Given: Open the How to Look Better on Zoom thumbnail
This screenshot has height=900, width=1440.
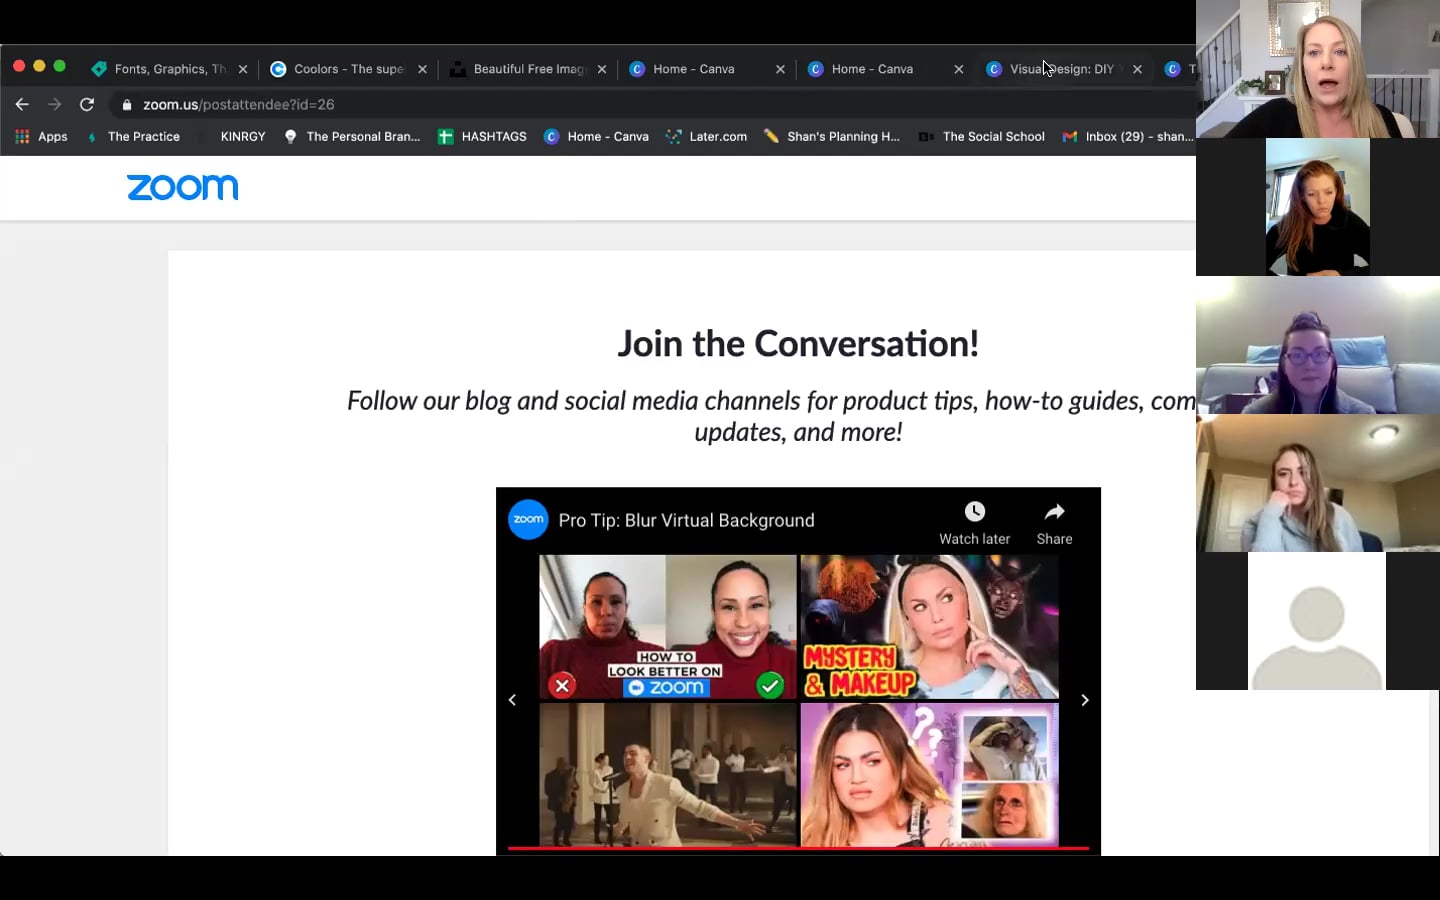Looking at the screenshot, I should [x=668, y=627].
